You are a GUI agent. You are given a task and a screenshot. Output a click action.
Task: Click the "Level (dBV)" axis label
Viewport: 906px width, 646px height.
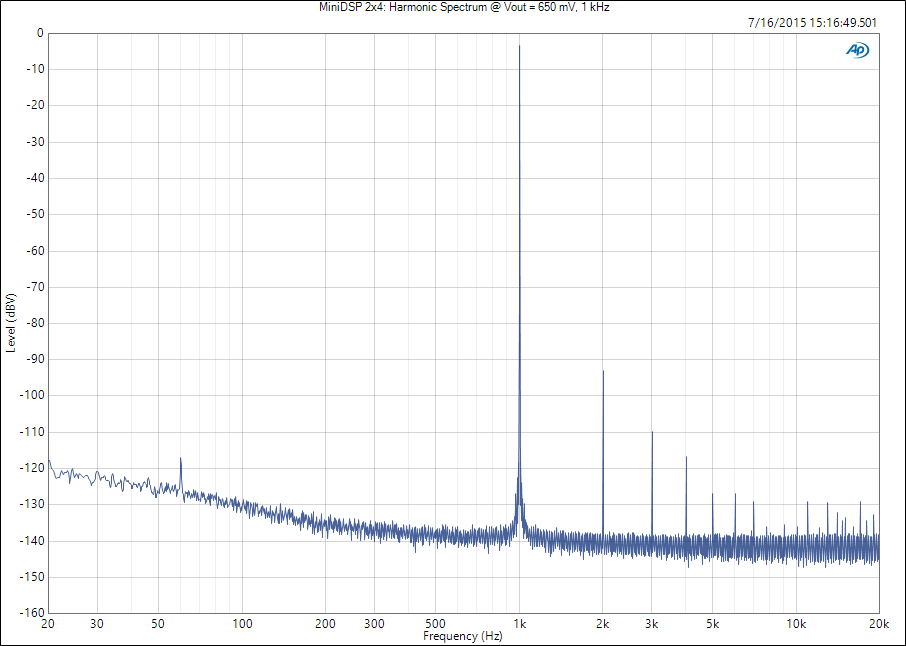pos(11,323)
